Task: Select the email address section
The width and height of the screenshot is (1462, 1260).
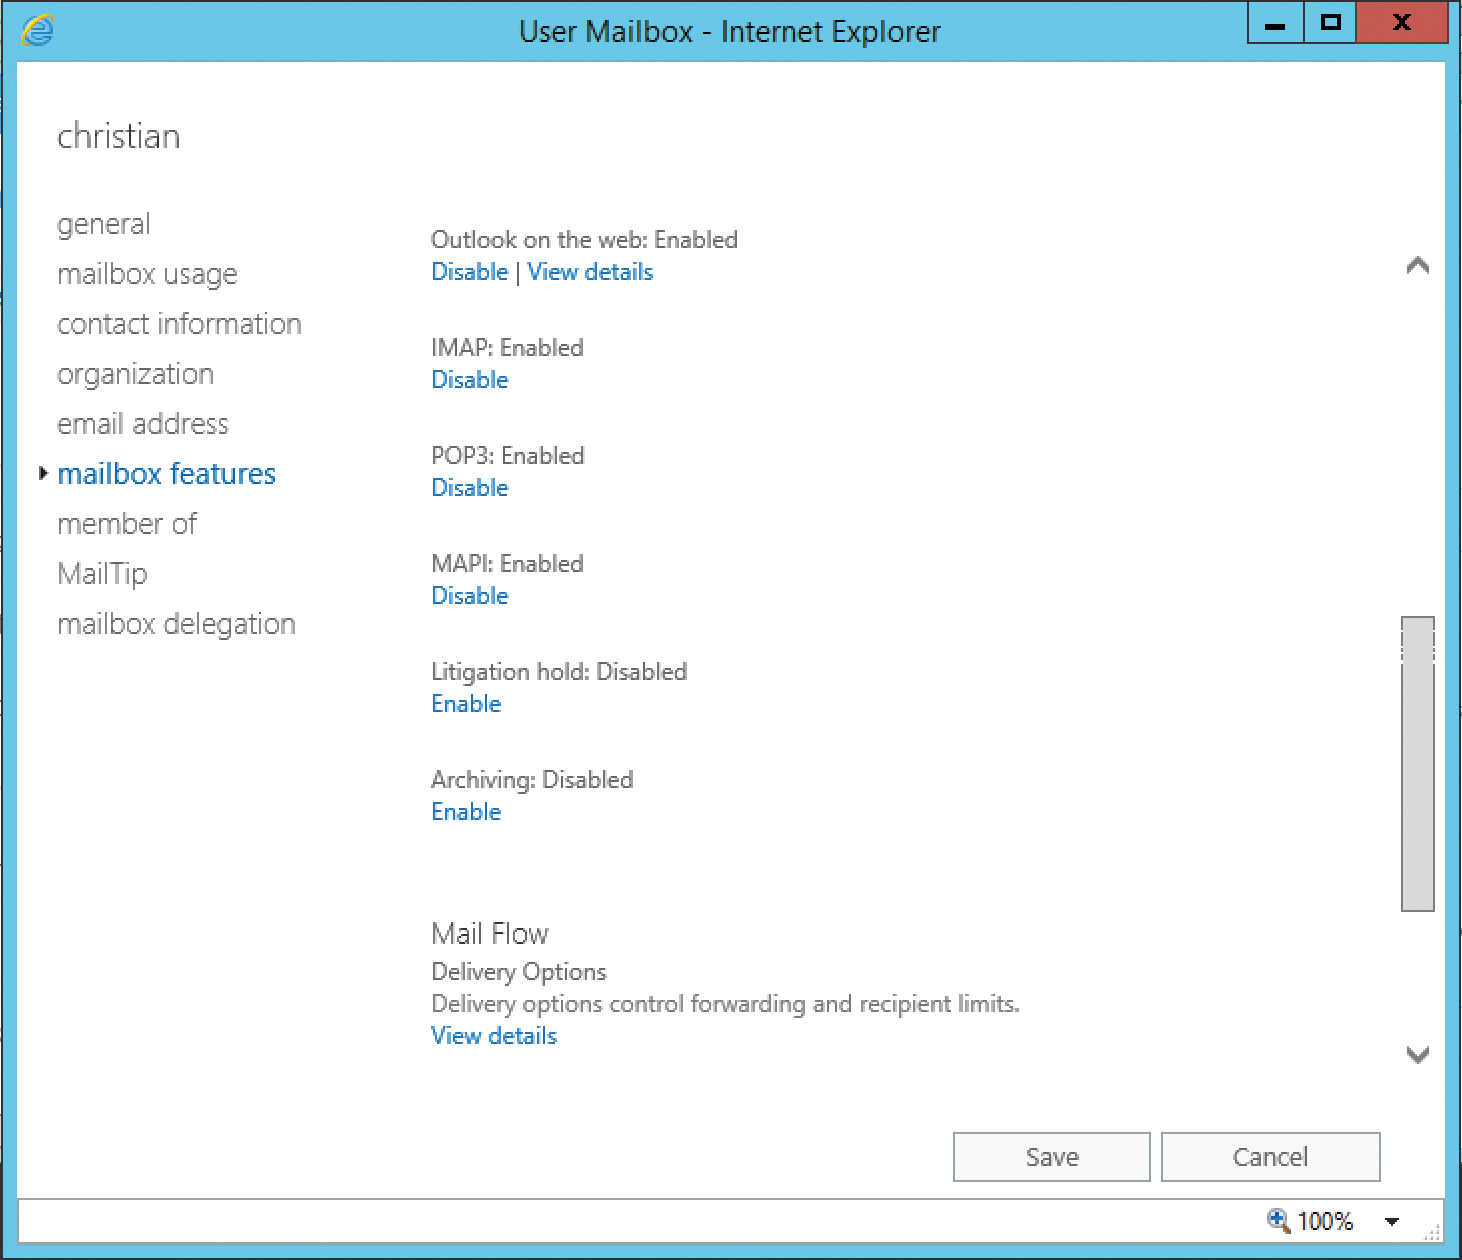Action: [x=142, y=423]
